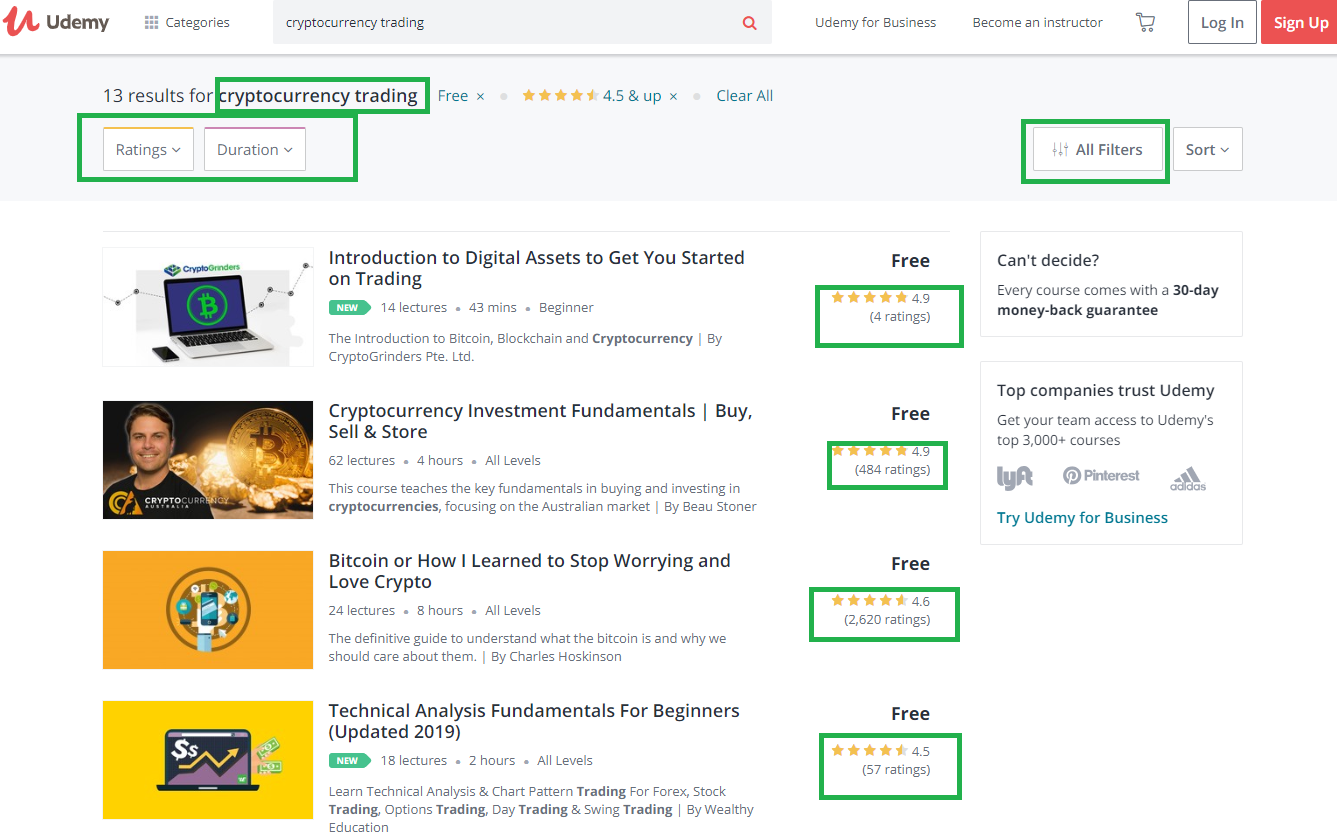This screenshot has width=1337, height=835.
Task: Click "Top companies trust Udemy" heading
Action: [x=1106, y=390]
